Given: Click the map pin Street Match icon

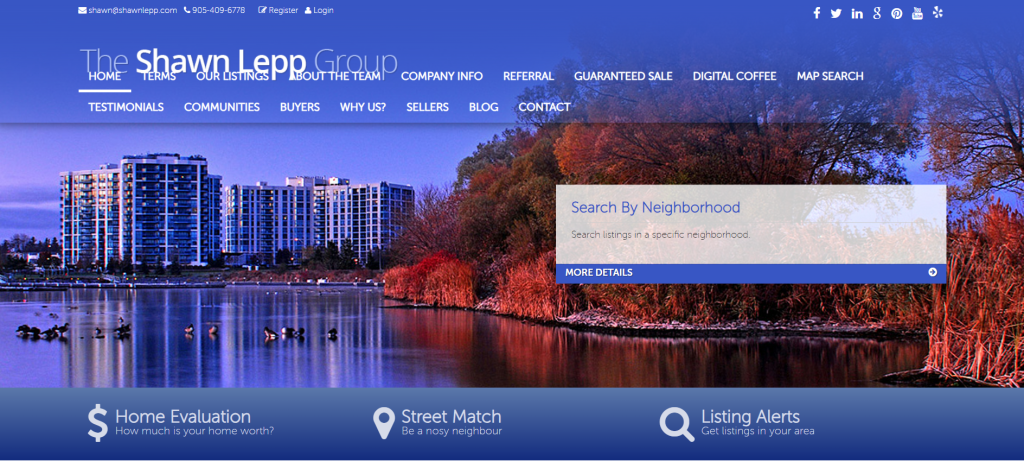Looking at the screenshot, I should coord(383,423).
